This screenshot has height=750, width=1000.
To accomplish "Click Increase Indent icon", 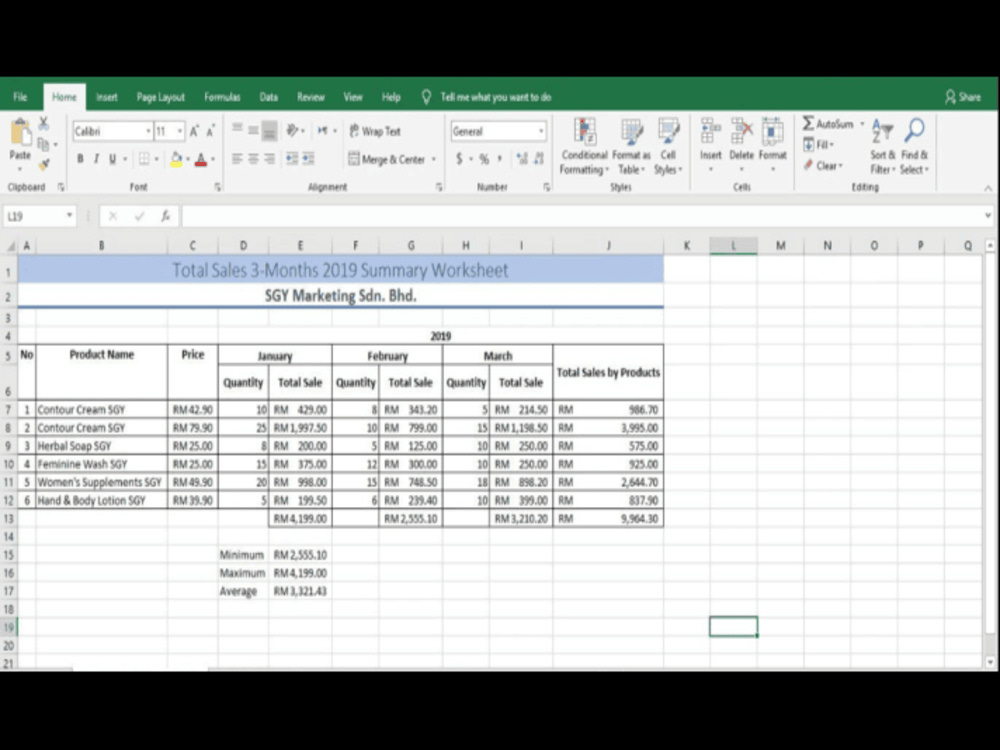I will tap(309, 159).
